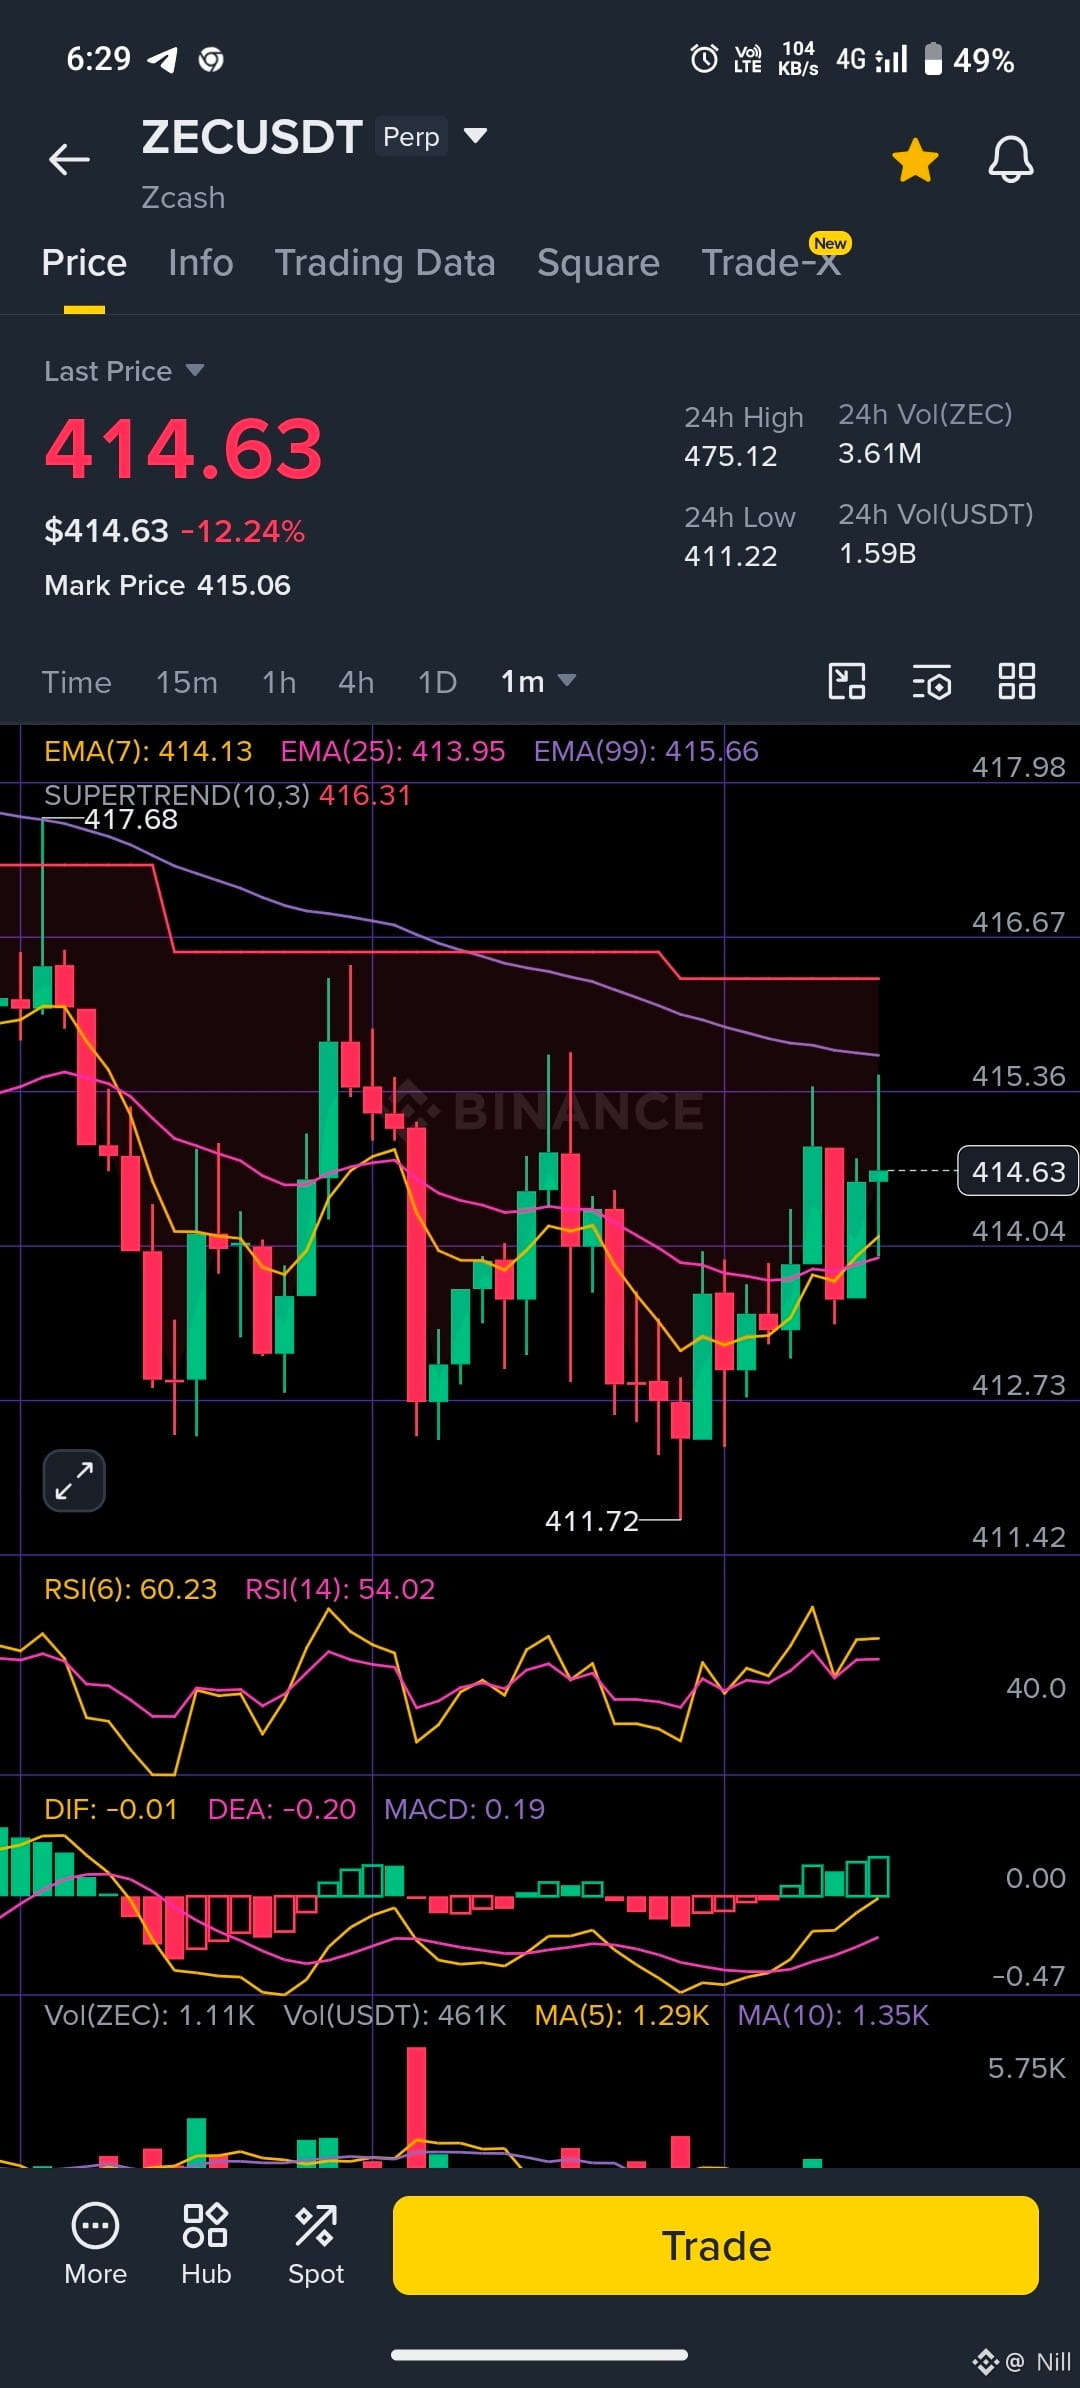Screen dimensions: 1080x2388
Task: Tap the back arrow icon
Action: coord(70,159)
